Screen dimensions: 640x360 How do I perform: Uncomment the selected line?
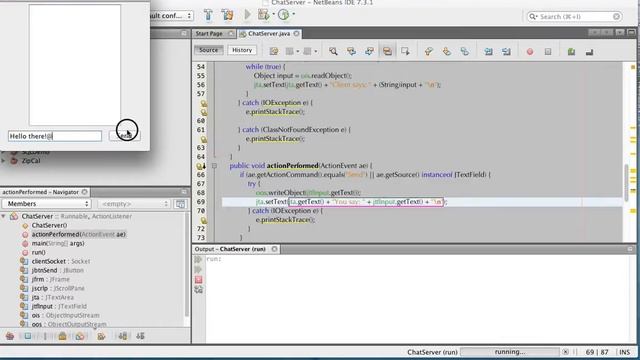[589, 51]
